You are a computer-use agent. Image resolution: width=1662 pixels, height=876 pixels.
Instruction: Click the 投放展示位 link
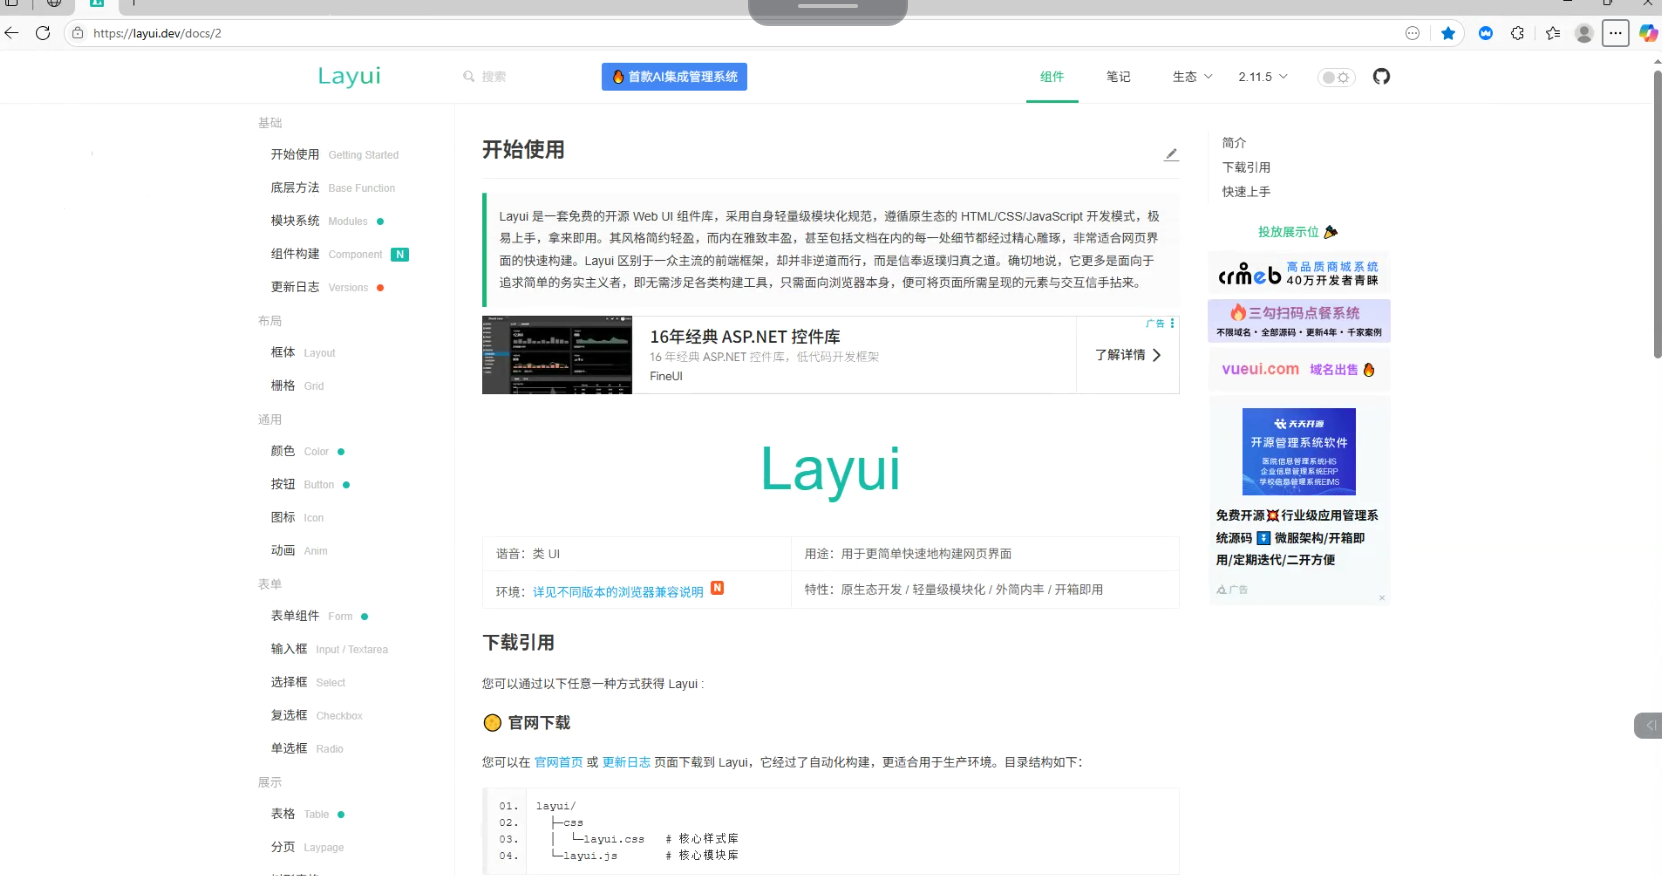[x=1297, y=232]
